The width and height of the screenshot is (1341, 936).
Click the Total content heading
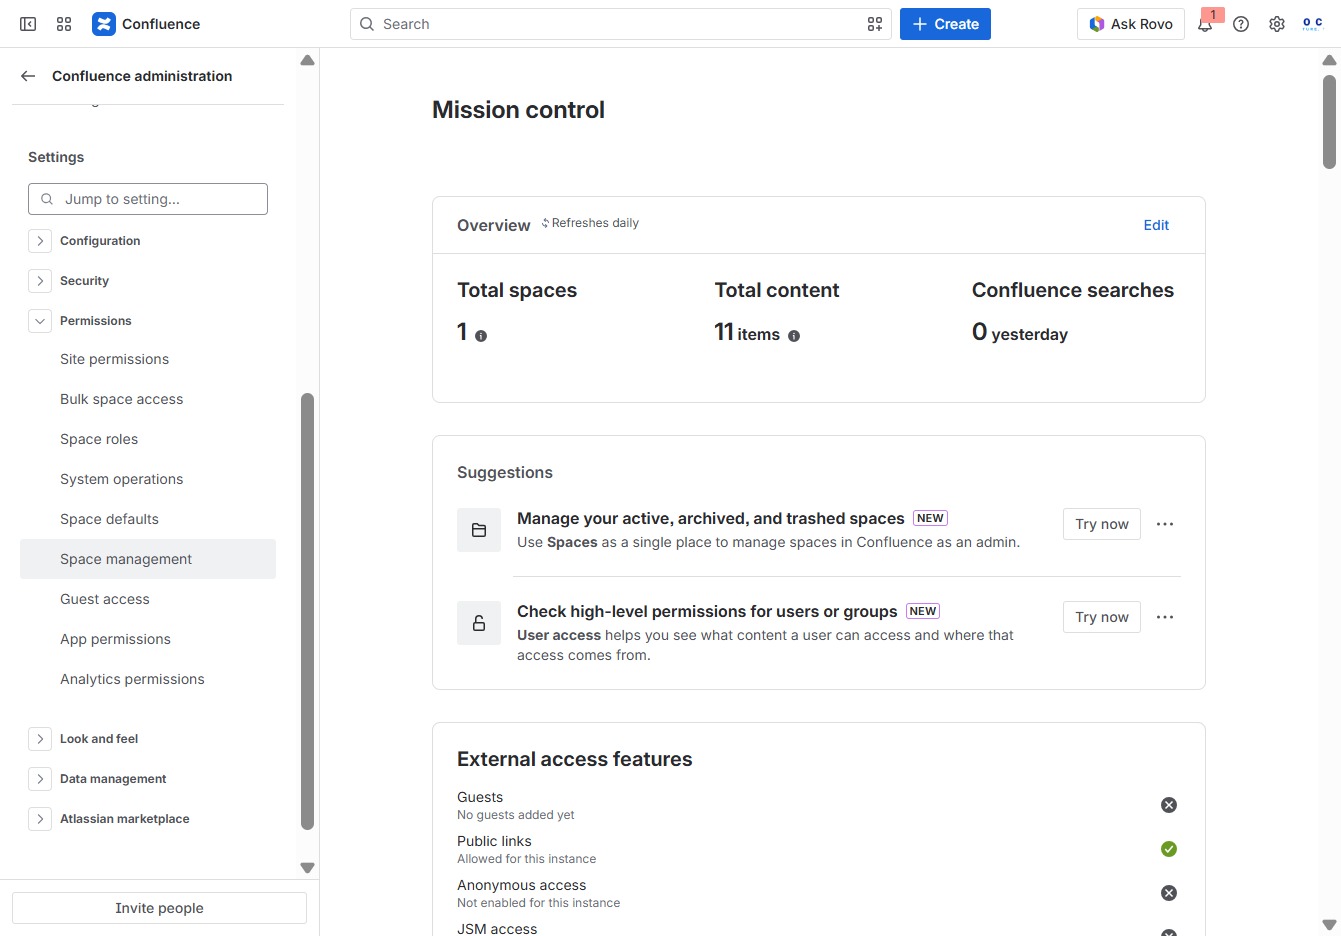(x=777, y=290)
